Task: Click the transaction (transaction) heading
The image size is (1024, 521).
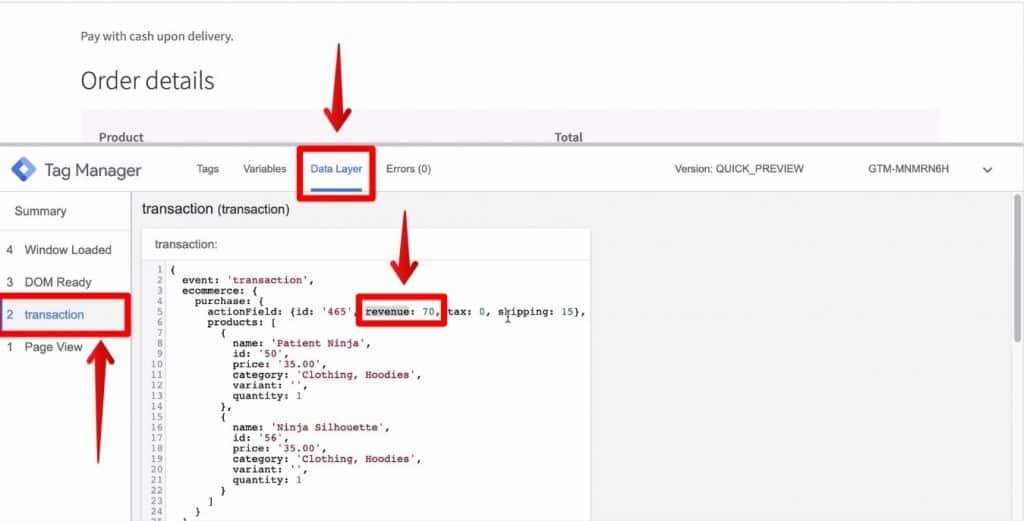Action: [216, 209]
